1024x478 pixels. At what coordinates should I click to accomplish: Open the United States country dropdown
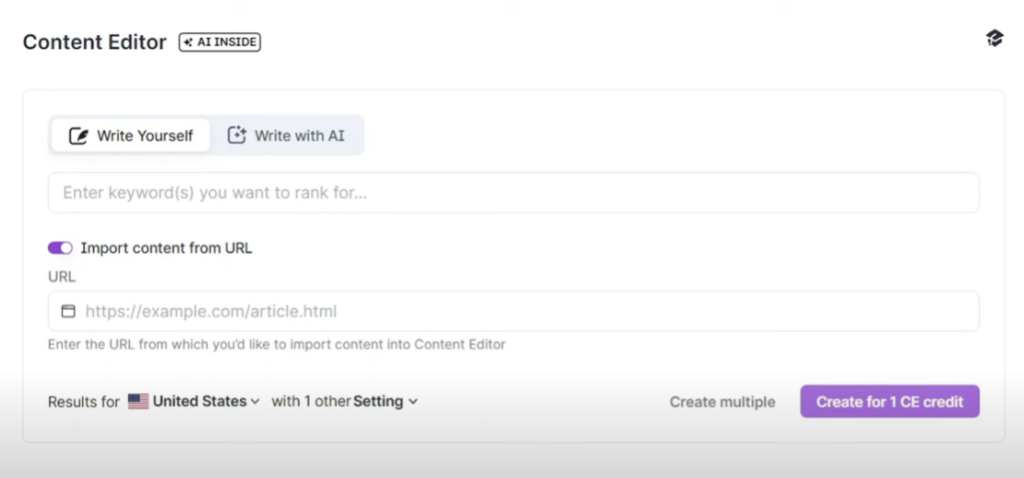coord(194,402)
